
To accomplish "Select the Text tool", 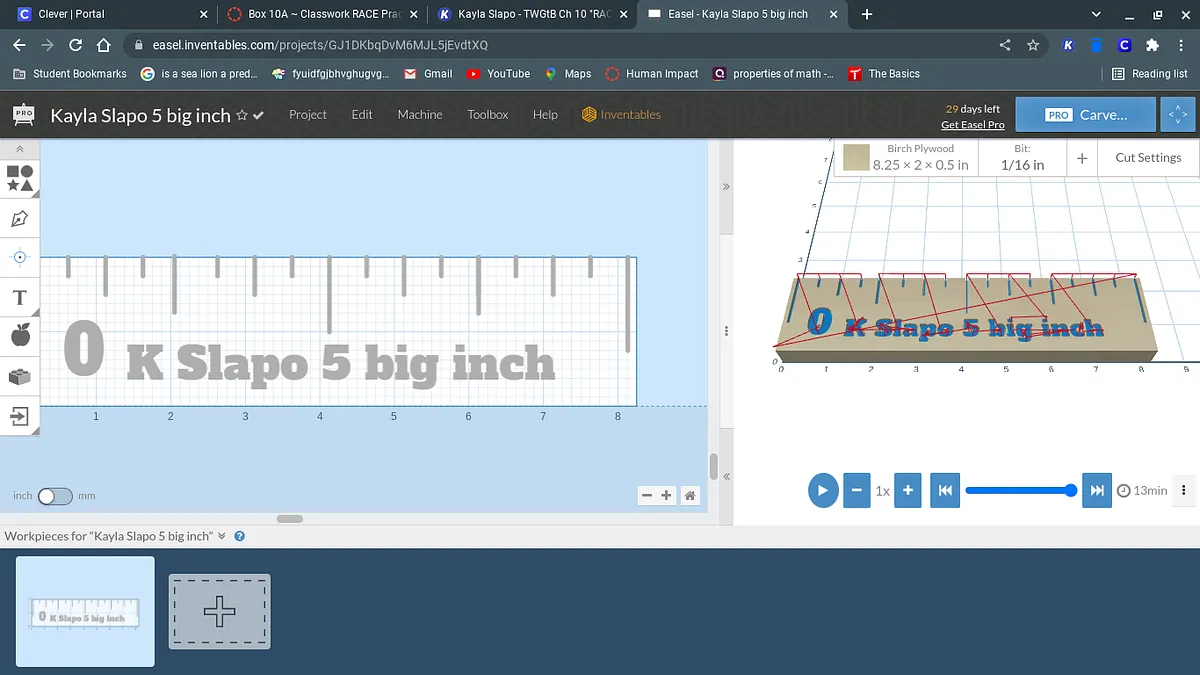I will (20, 297).
